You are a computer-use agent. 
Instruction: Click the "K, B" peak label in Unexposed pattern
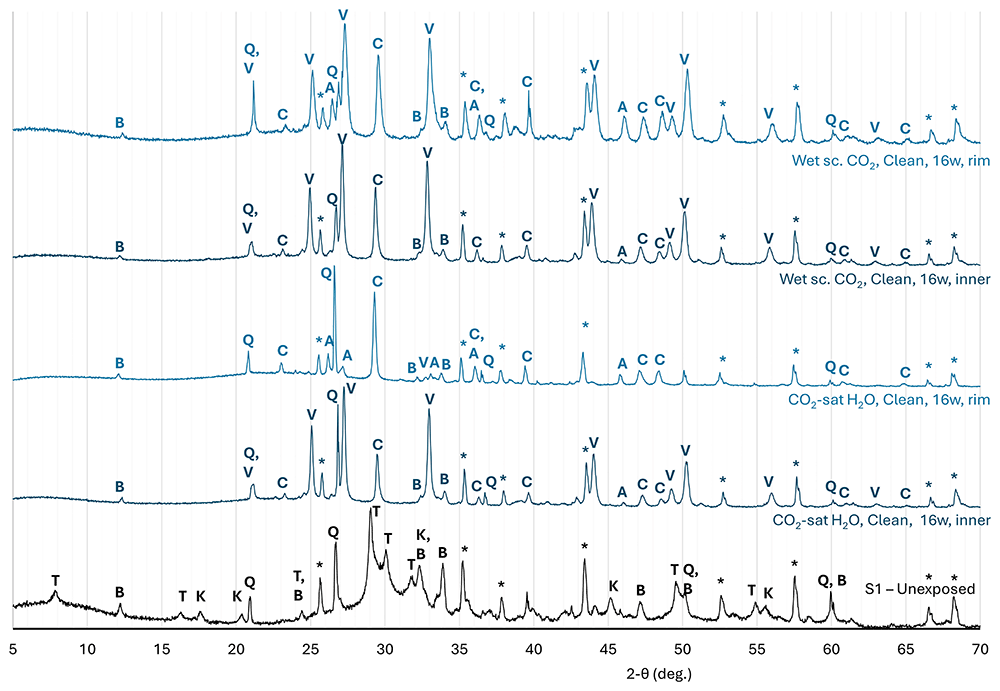421,544
